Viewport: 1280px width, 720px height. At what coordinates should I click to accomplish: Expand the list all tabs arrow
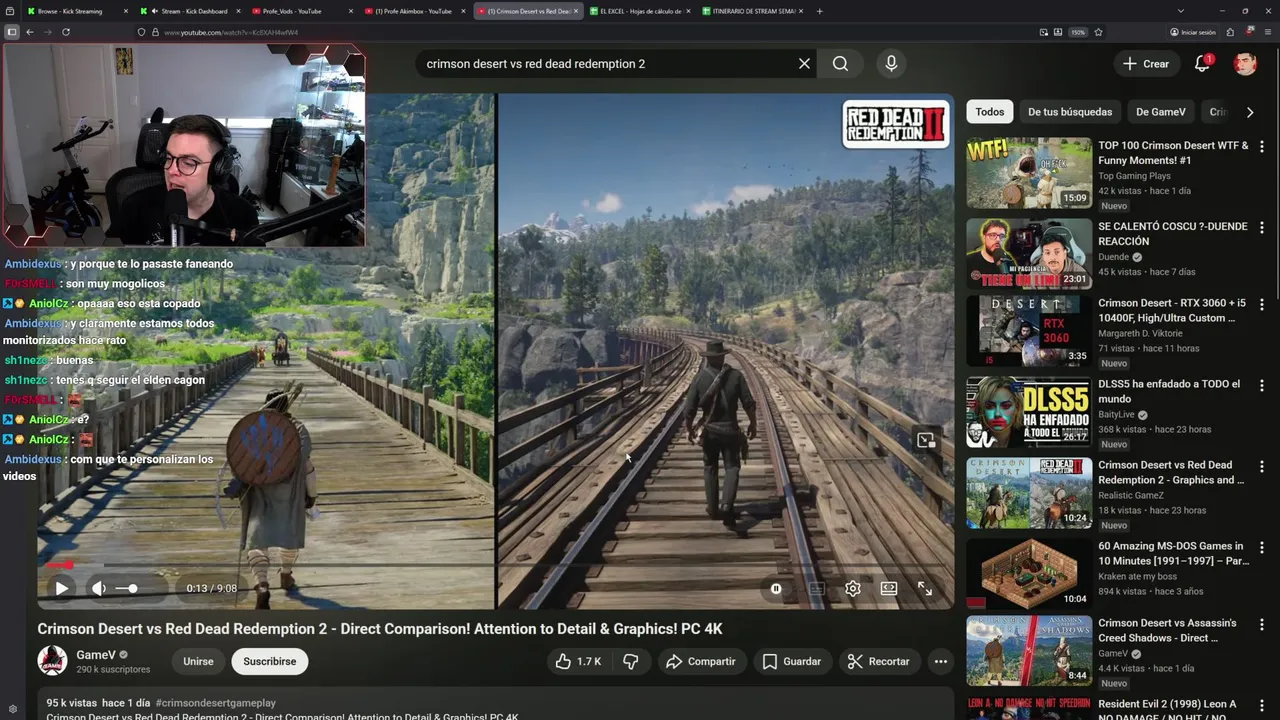(1180, 11)
